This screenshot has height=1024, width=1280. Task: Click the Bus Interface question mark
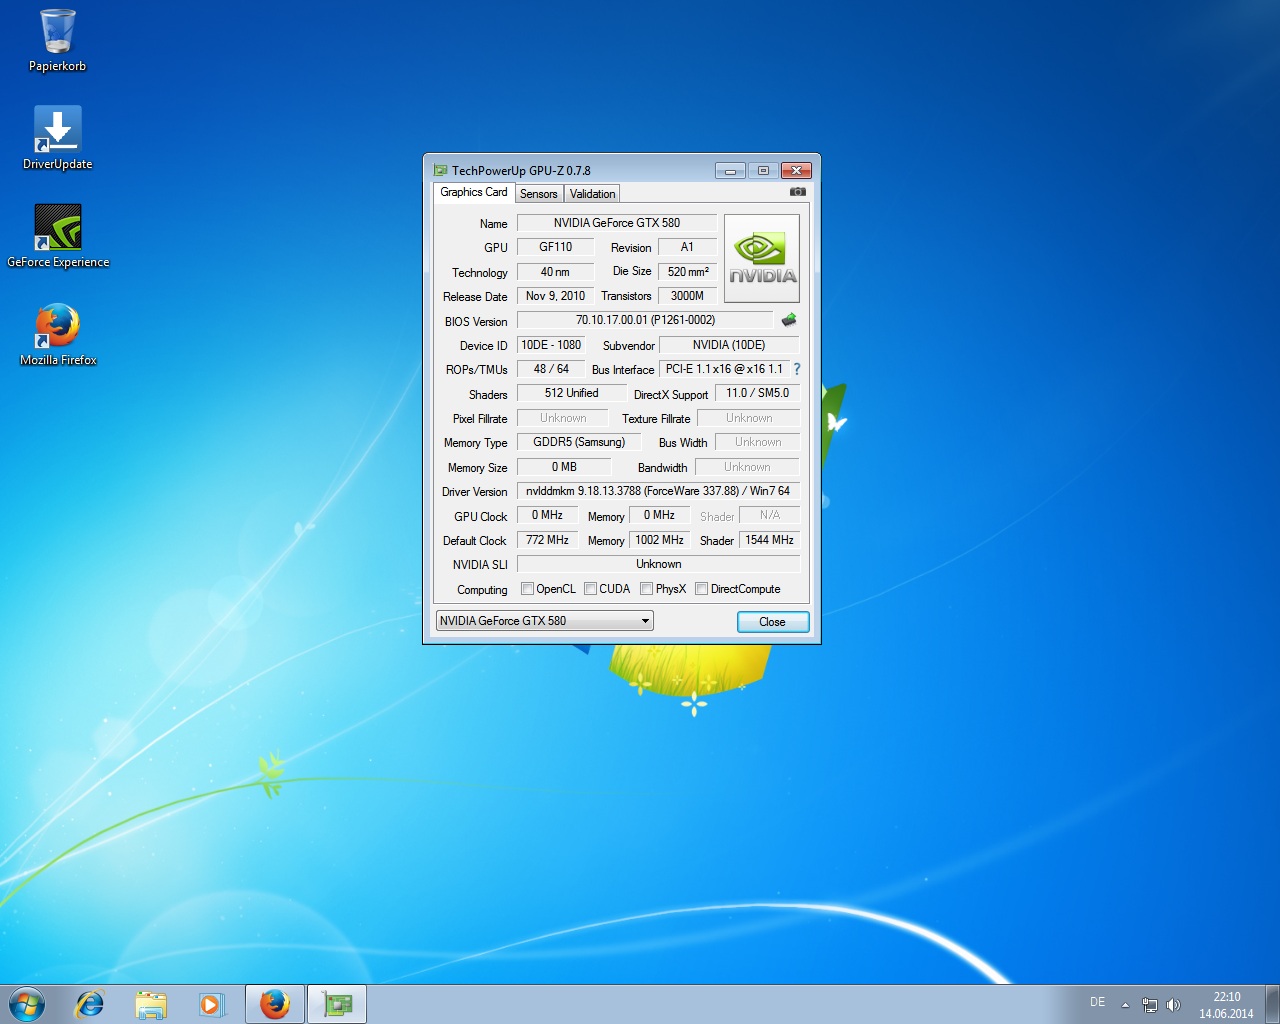797,369
